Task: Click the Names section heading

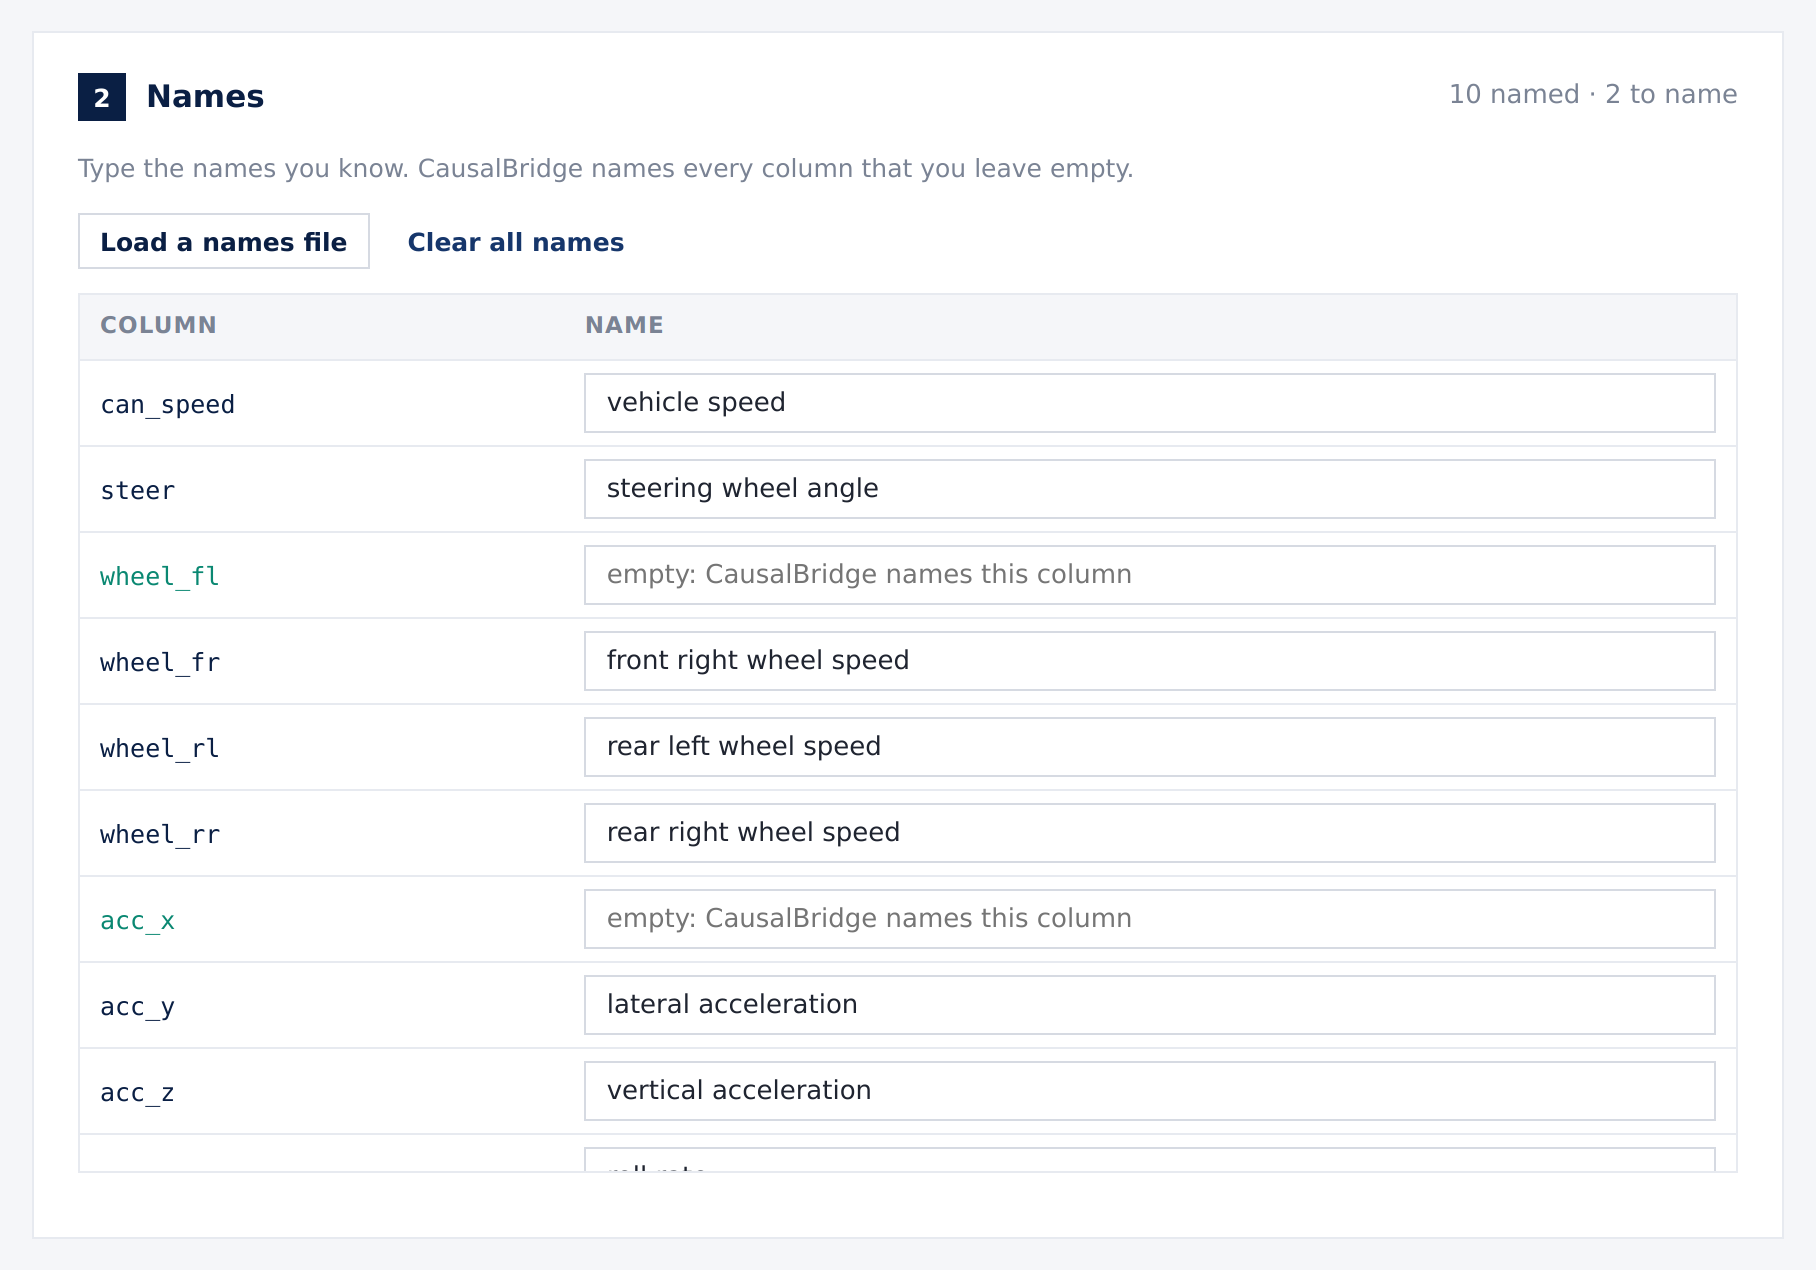Action: pyautogui.click(x=205, y=96)
